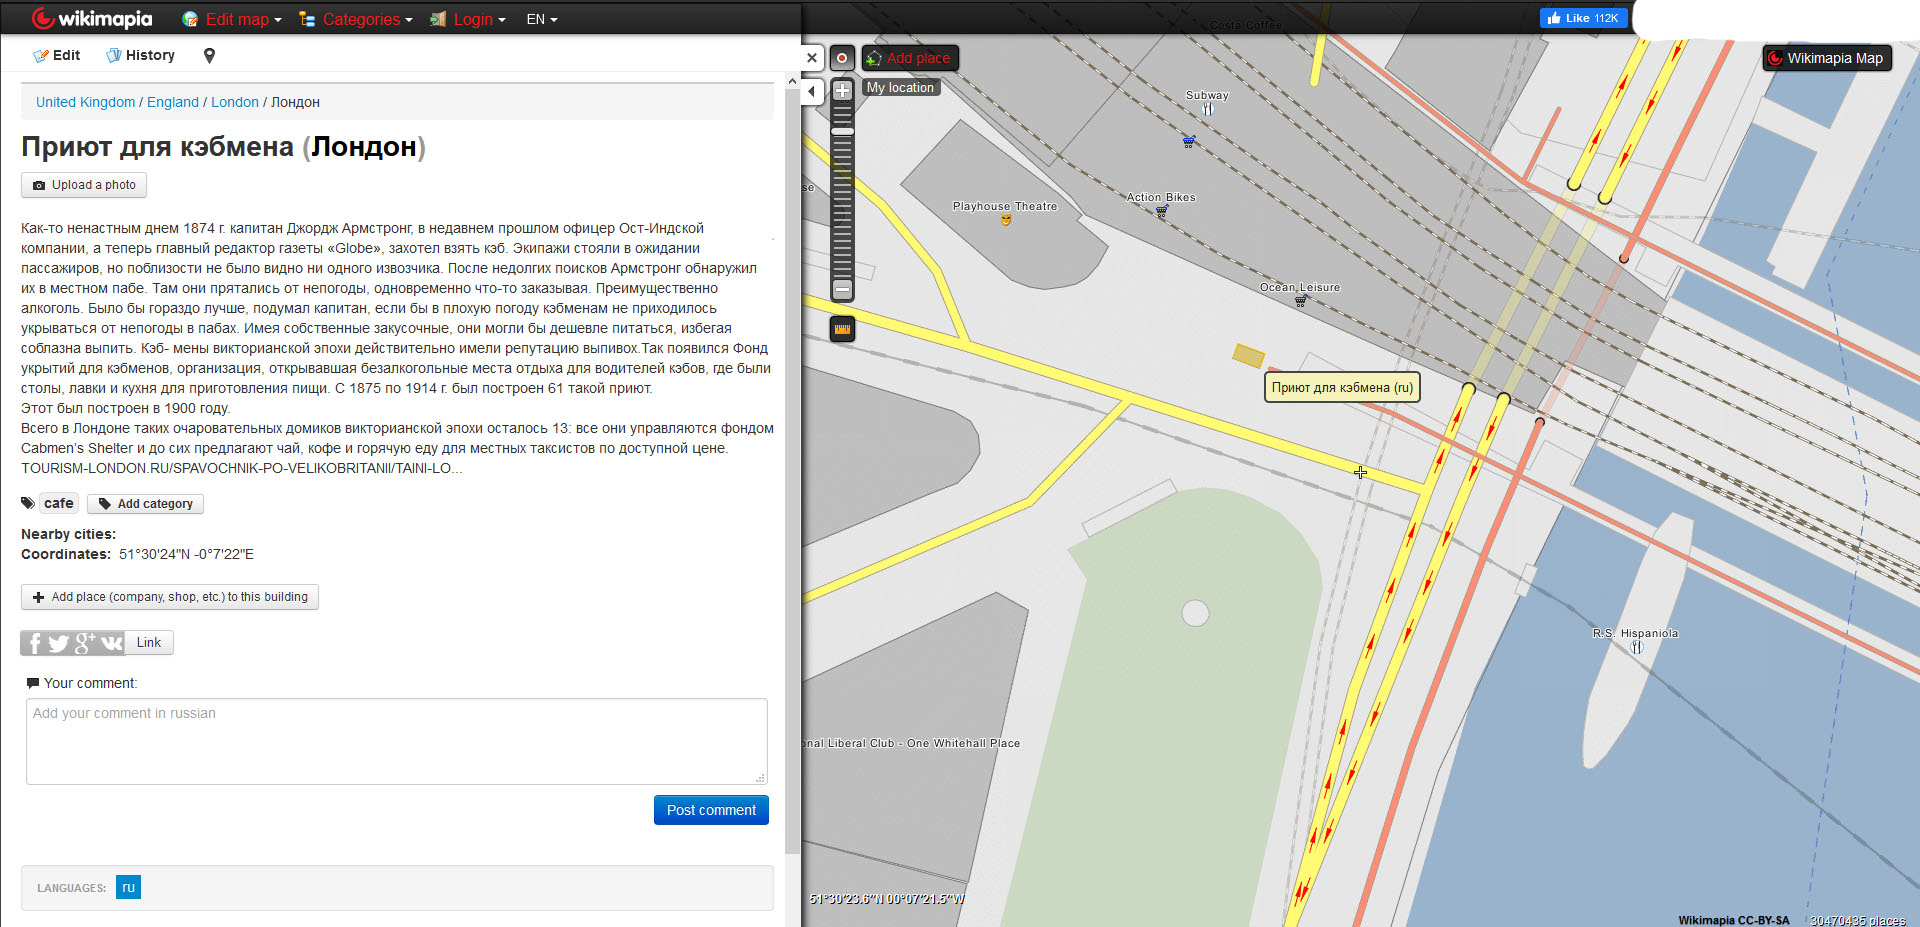Open the Categories dropdown menu
The height and width of the screenshot is (927, 1920).
(x=356, y=19)
